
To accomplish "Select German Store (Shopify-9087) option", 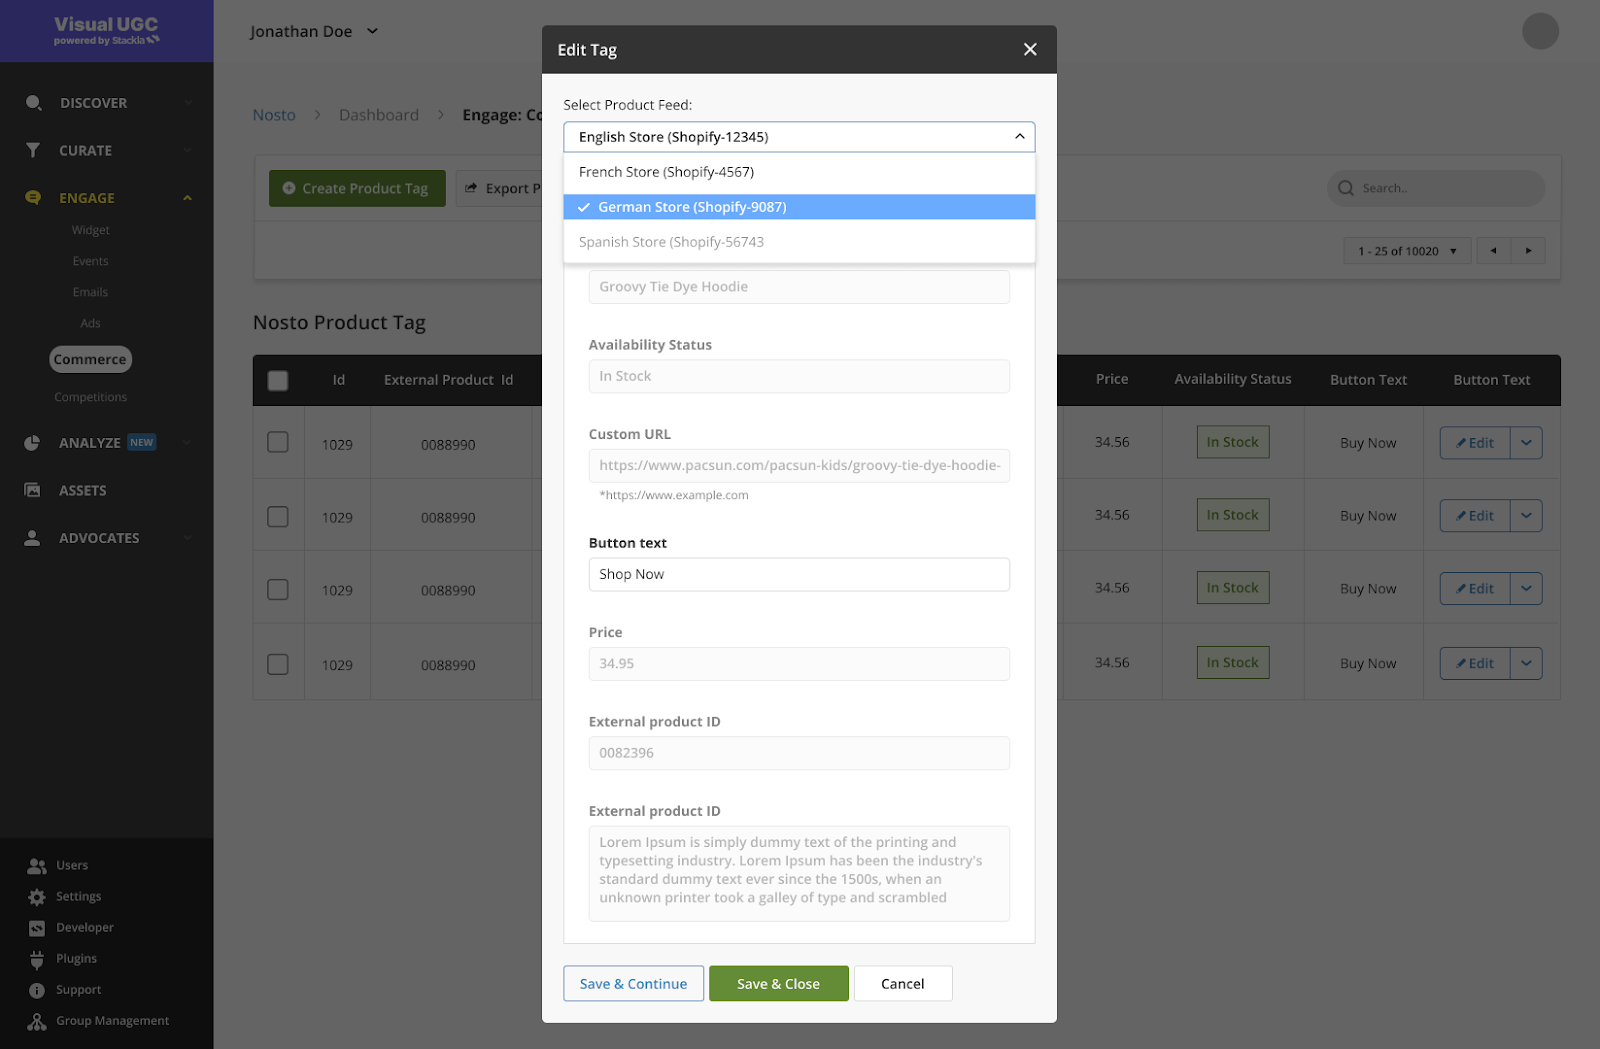I will point(799,207).
